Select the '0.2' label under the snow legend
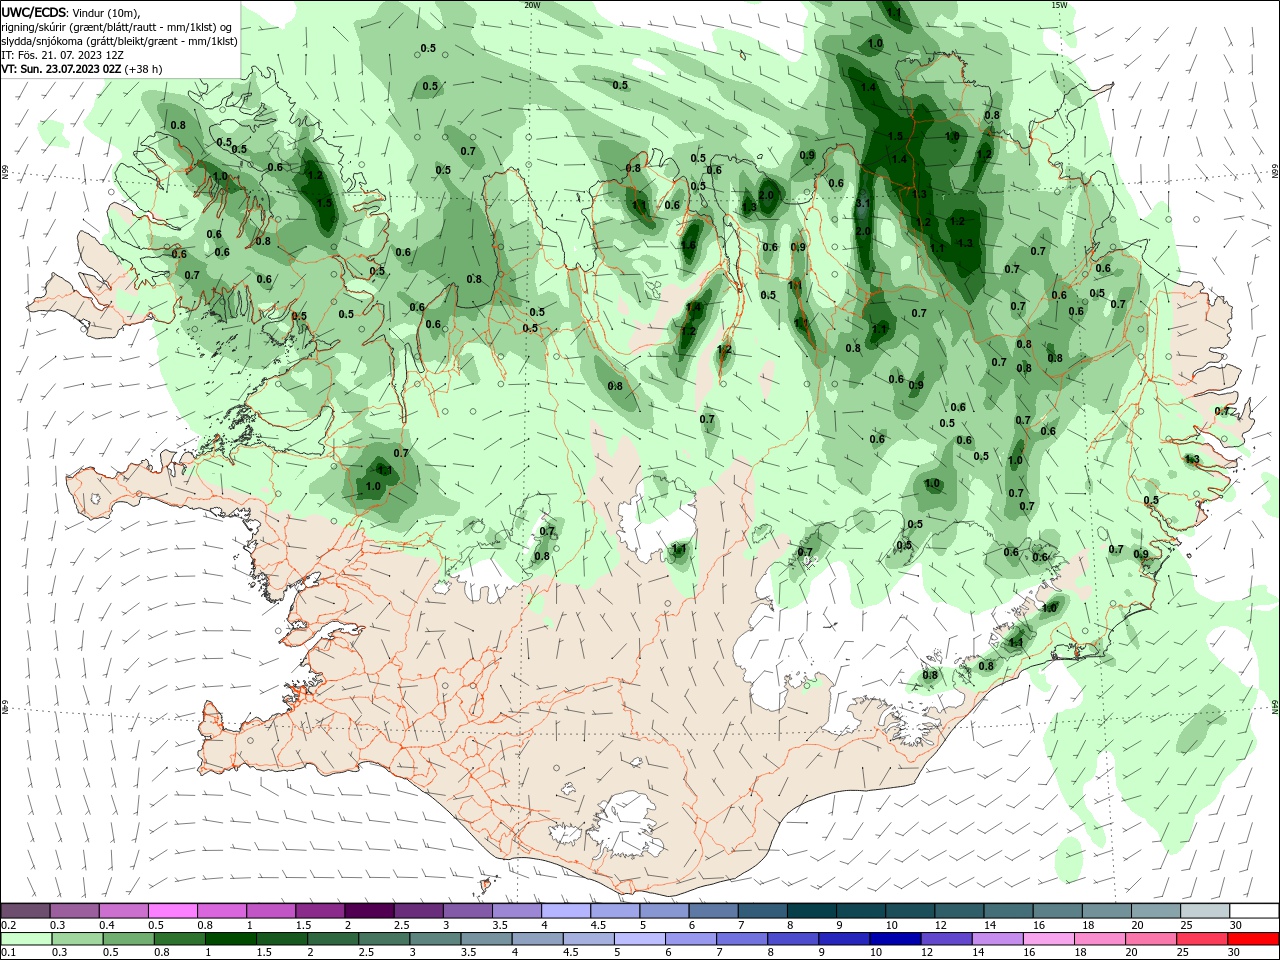1280x960 pixels. tap(9, 925)
